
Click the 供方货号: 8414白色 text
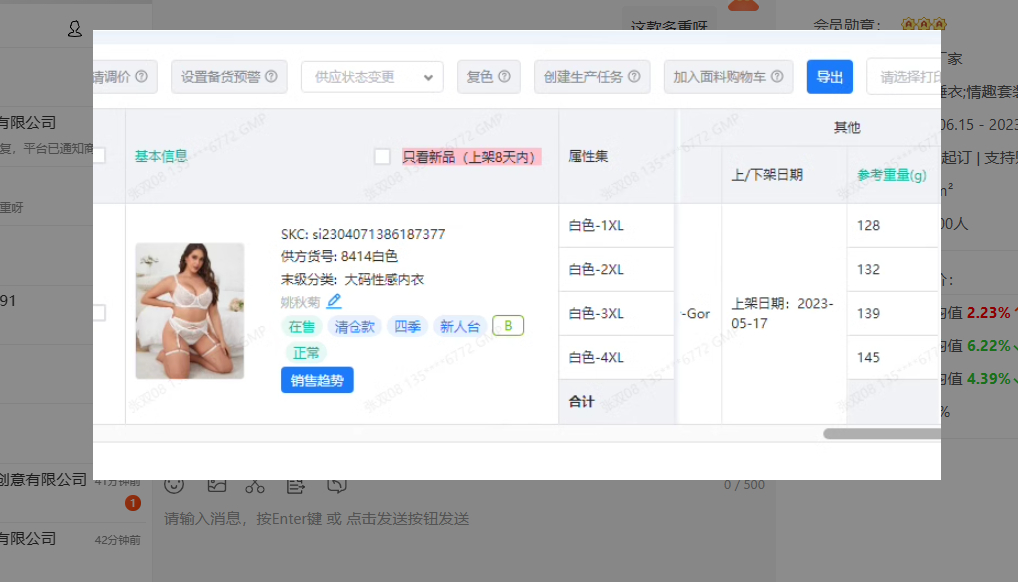click(339, 257)
